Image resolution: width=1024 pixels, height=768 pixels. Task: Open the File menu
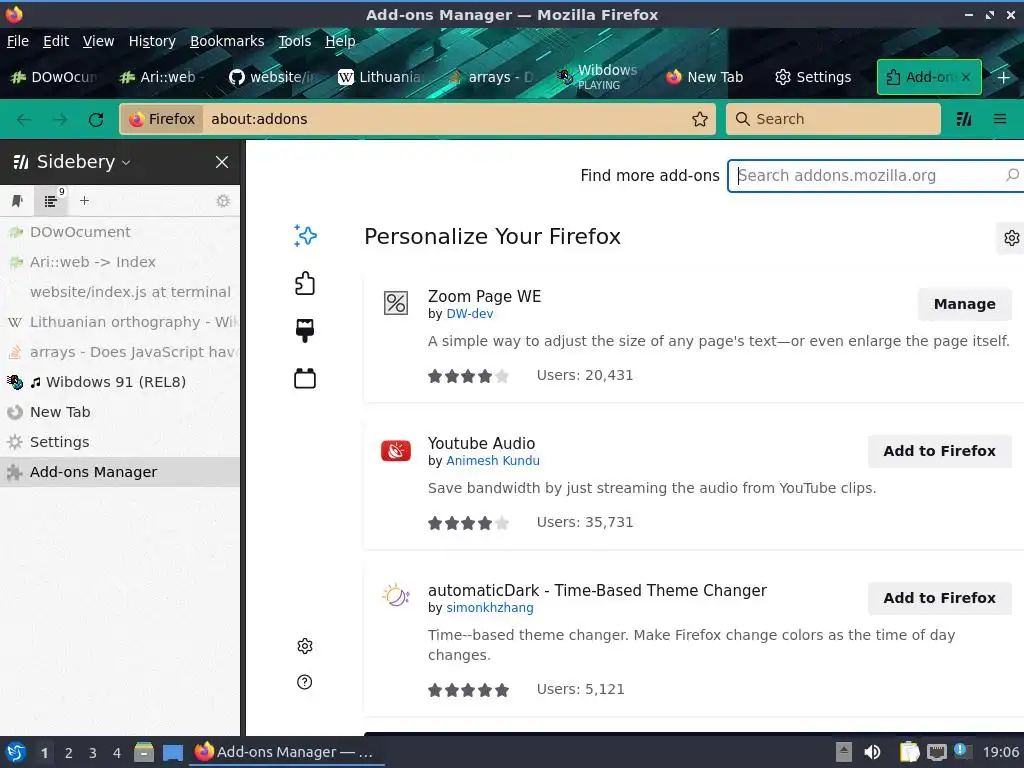18,41
